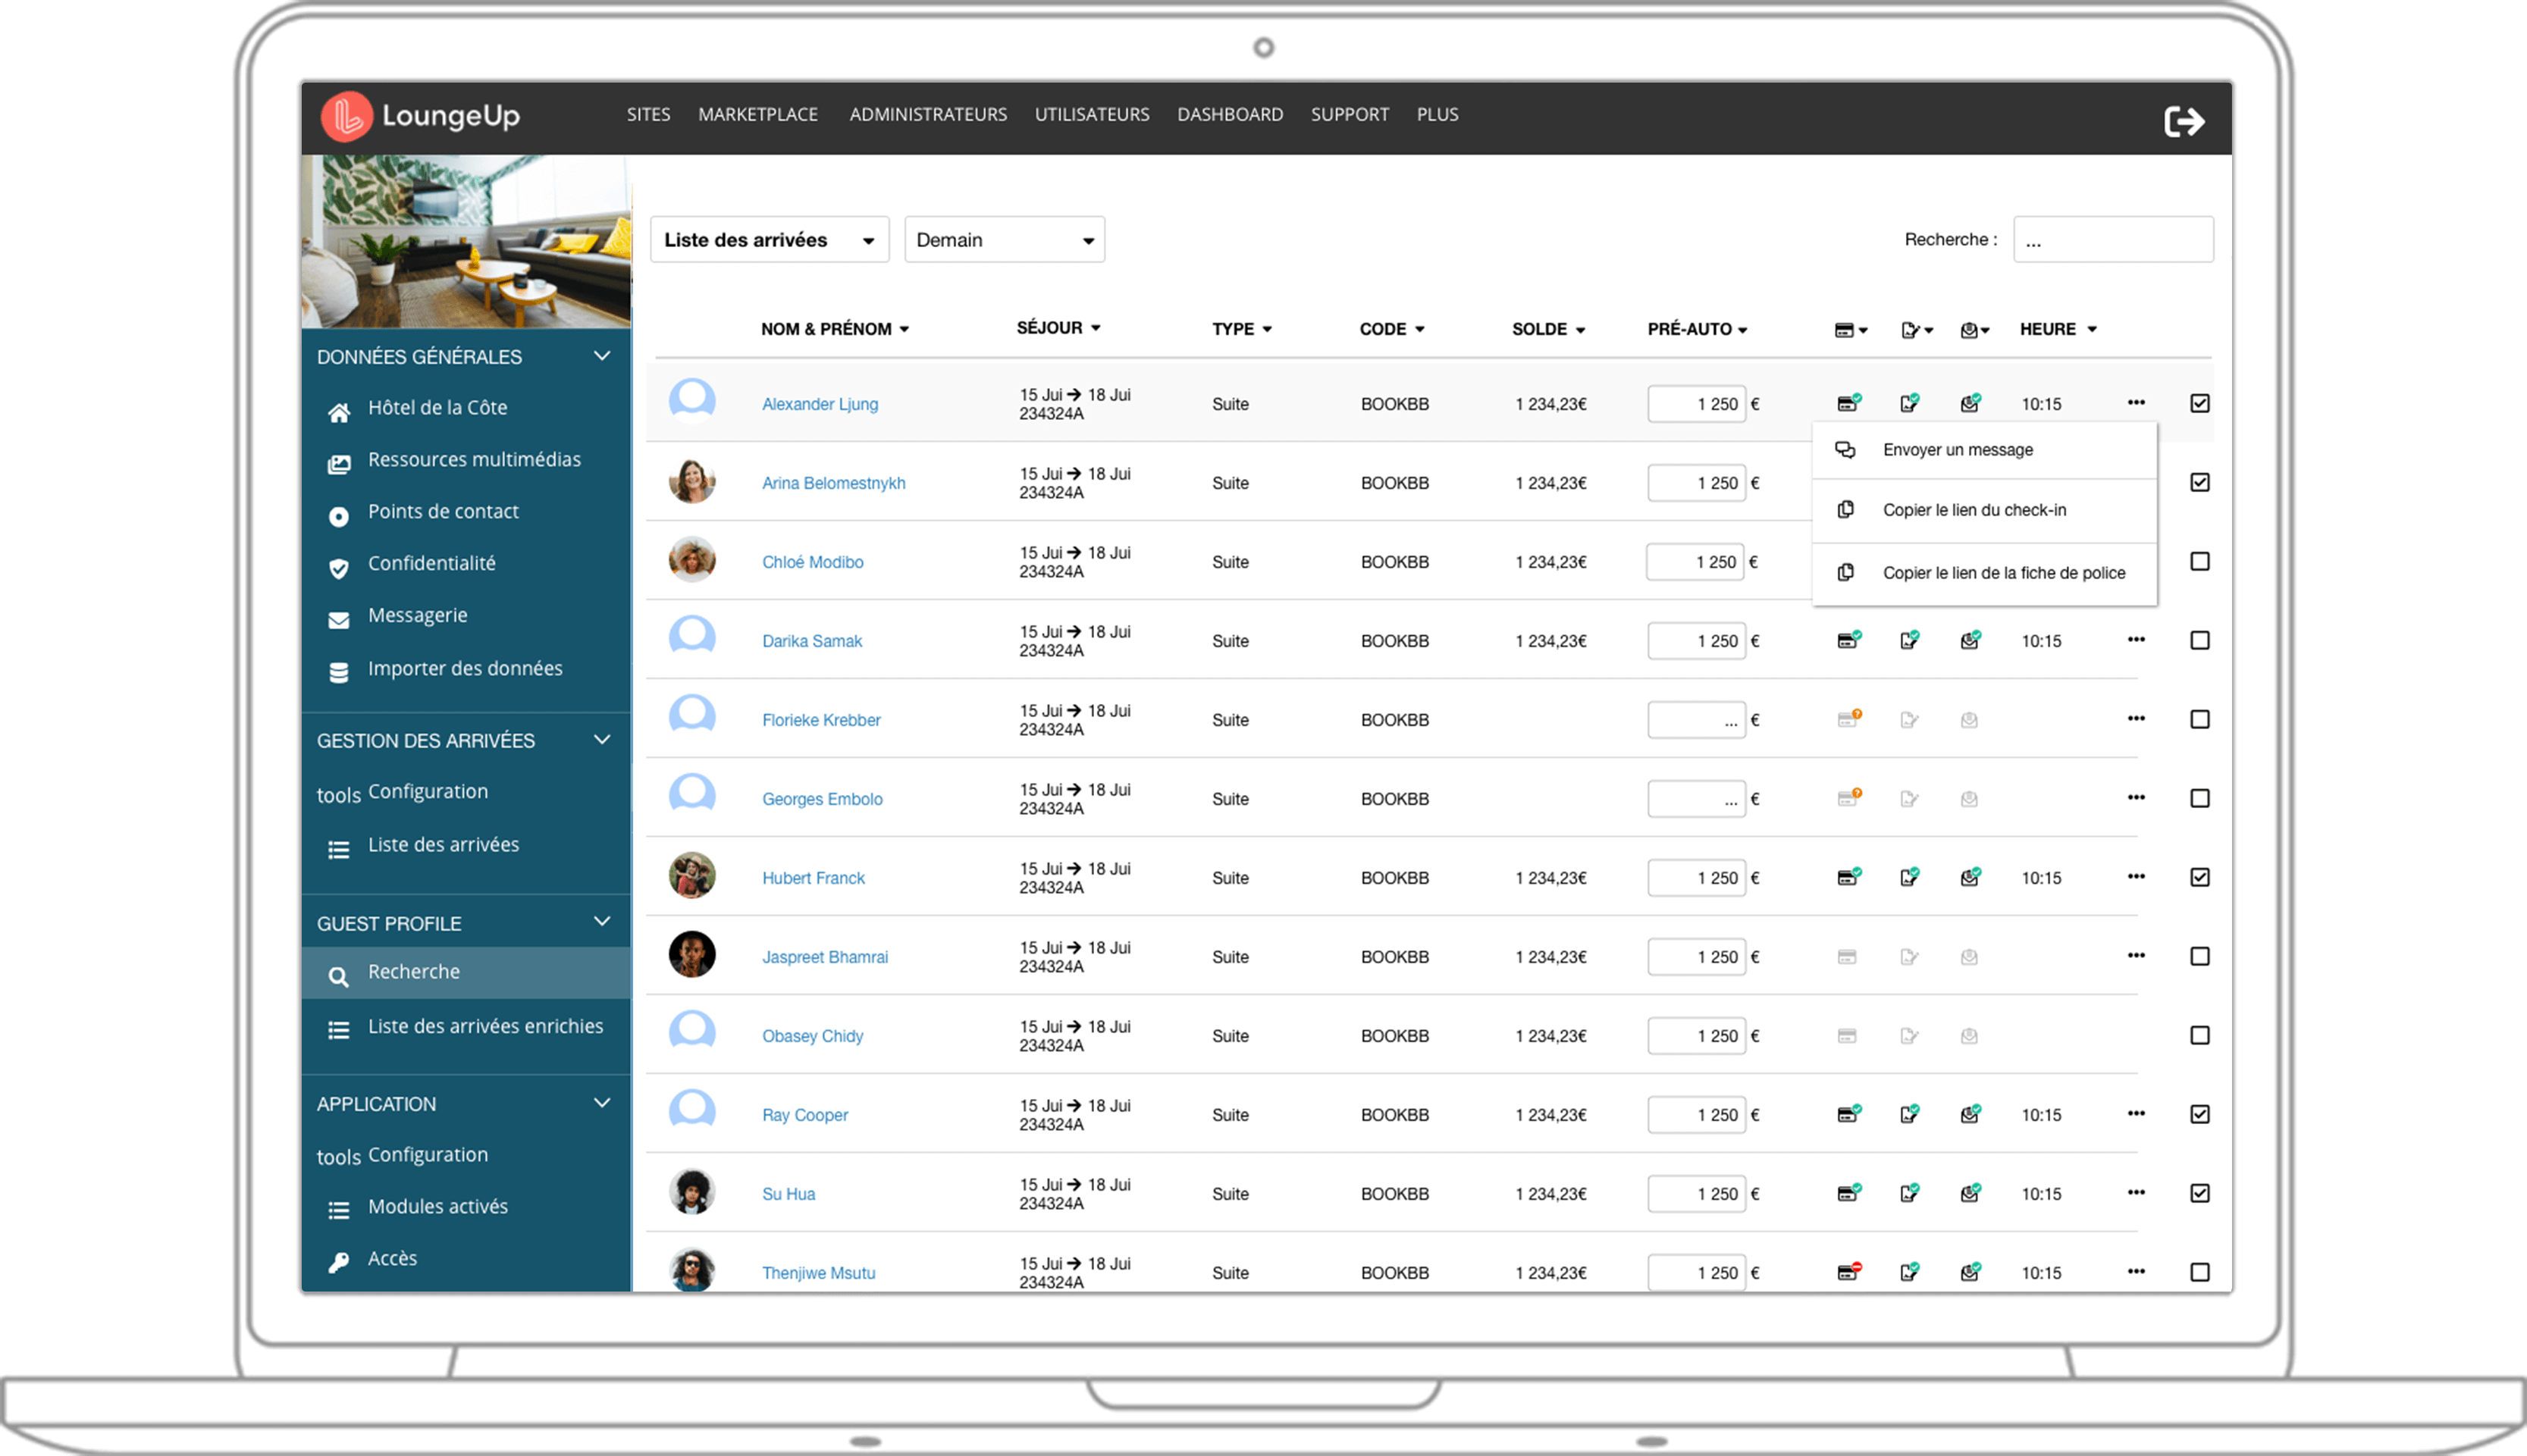Image resolution: width=2527 pixels, height=1456 pixels.
Task: Click the signed form icon for Hubert Franck
Action: click(x=1909, y=878)
